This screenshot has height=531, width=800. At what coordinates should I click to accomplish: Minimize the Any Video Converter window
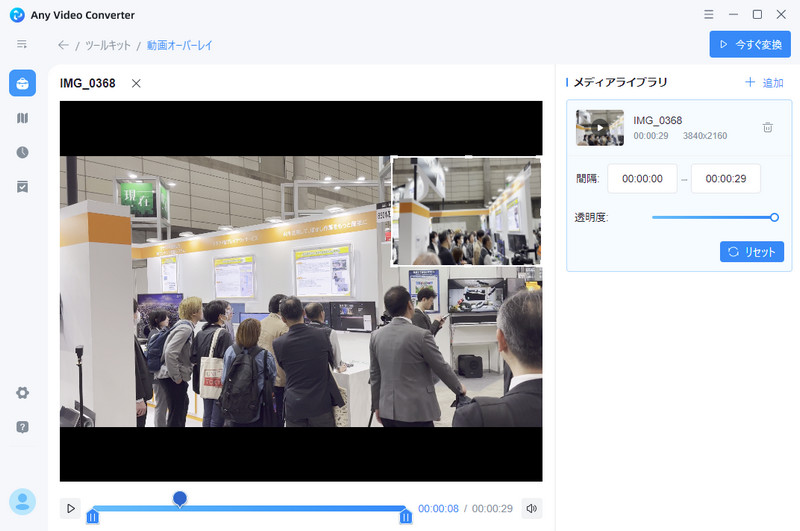point(733,14)
